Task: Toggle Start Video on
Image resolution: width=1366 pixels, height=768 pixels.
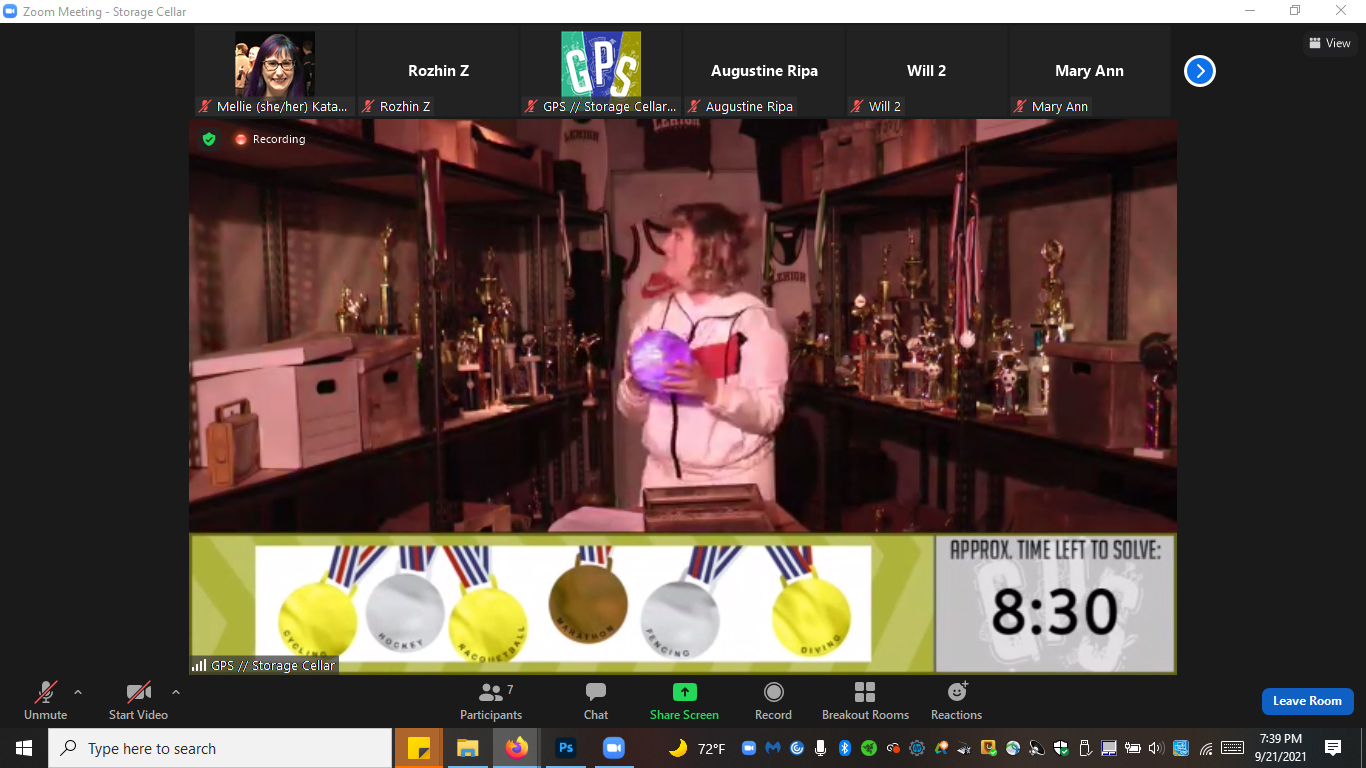Action: 138,700
